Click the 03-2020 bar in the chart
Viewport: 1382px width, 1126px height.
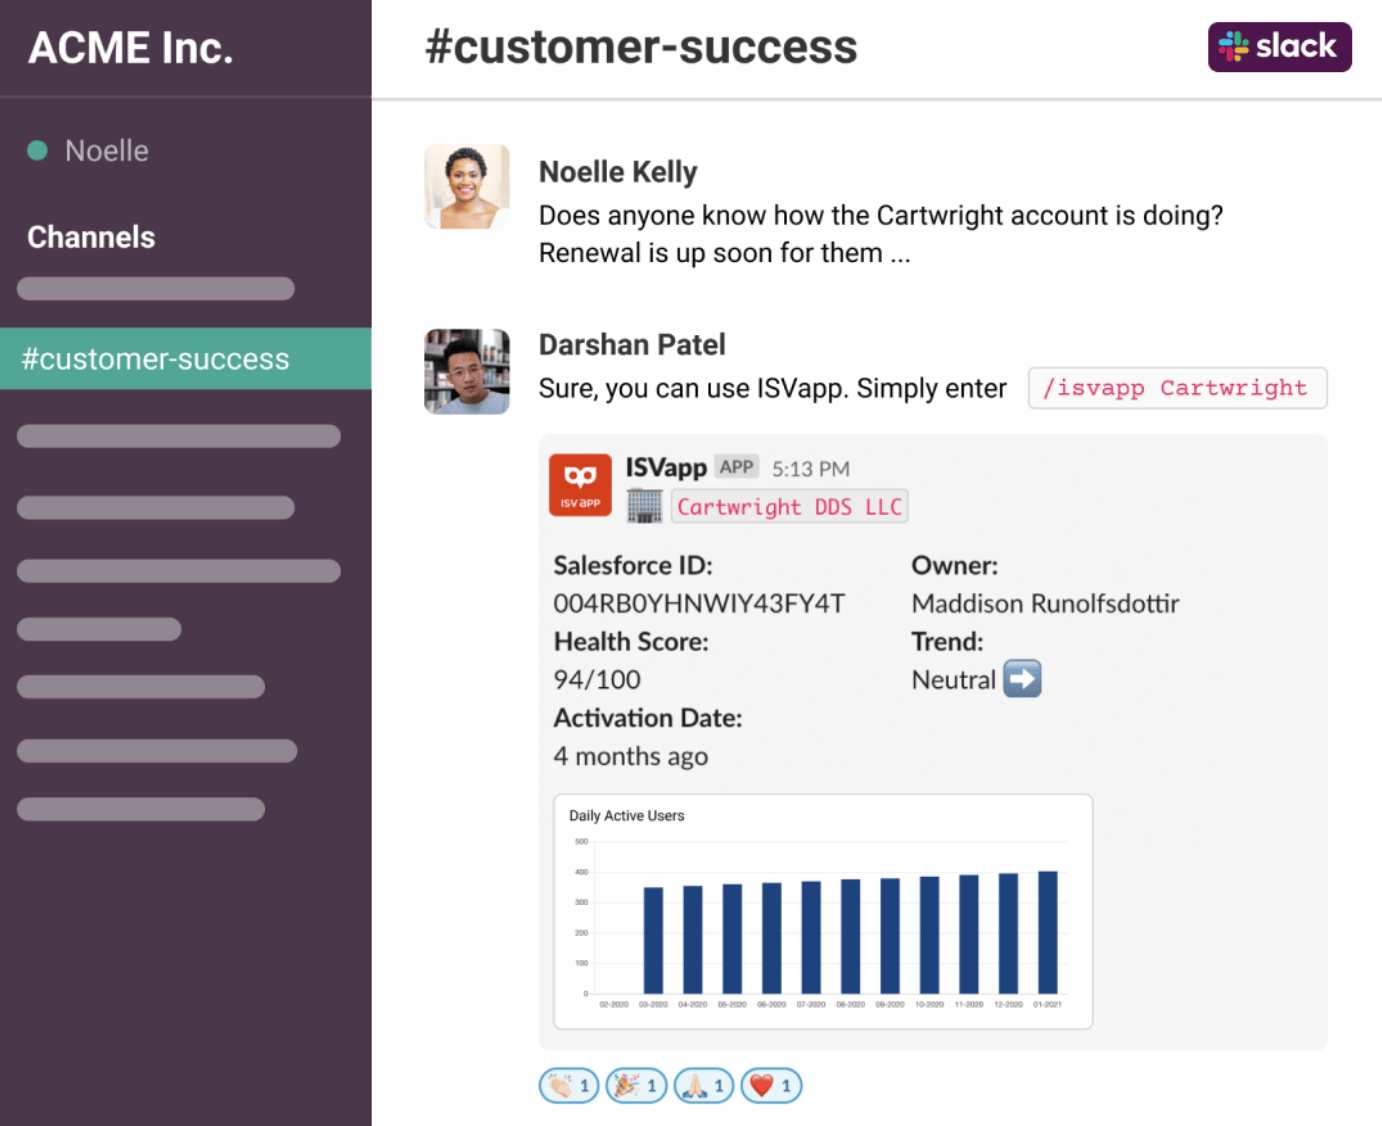point(653,940)
